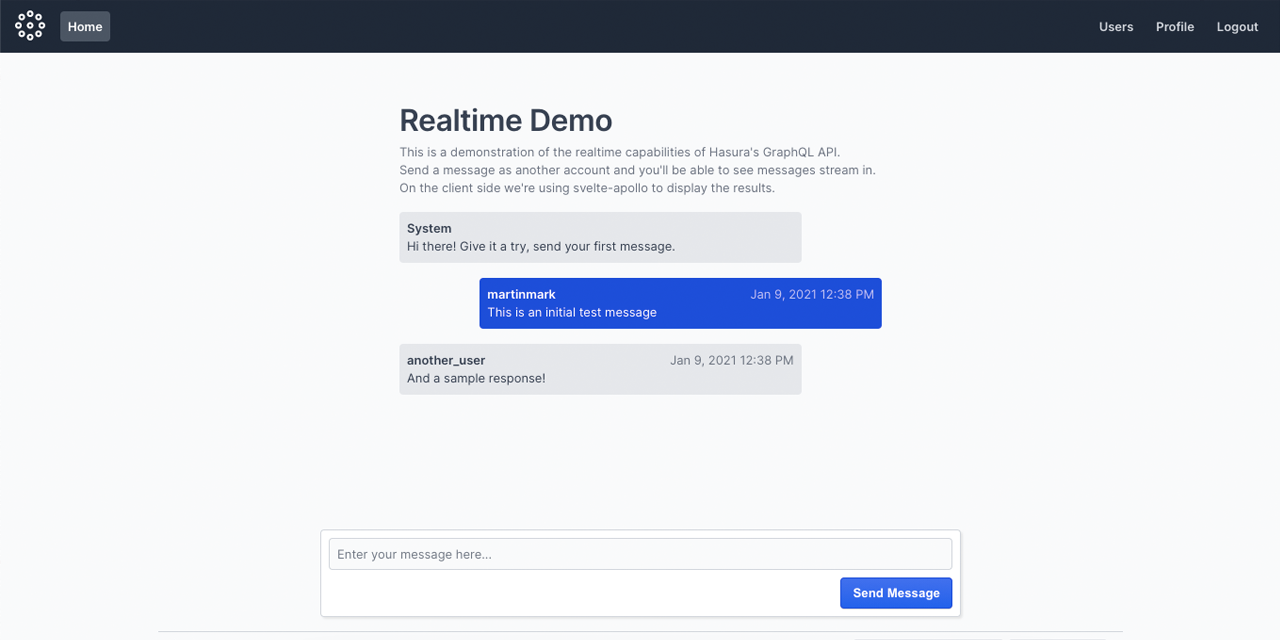The height and width of the screenshot is (640, 1280).
Task: Select the Realtime Demo page heading
Action: (506, 120)
